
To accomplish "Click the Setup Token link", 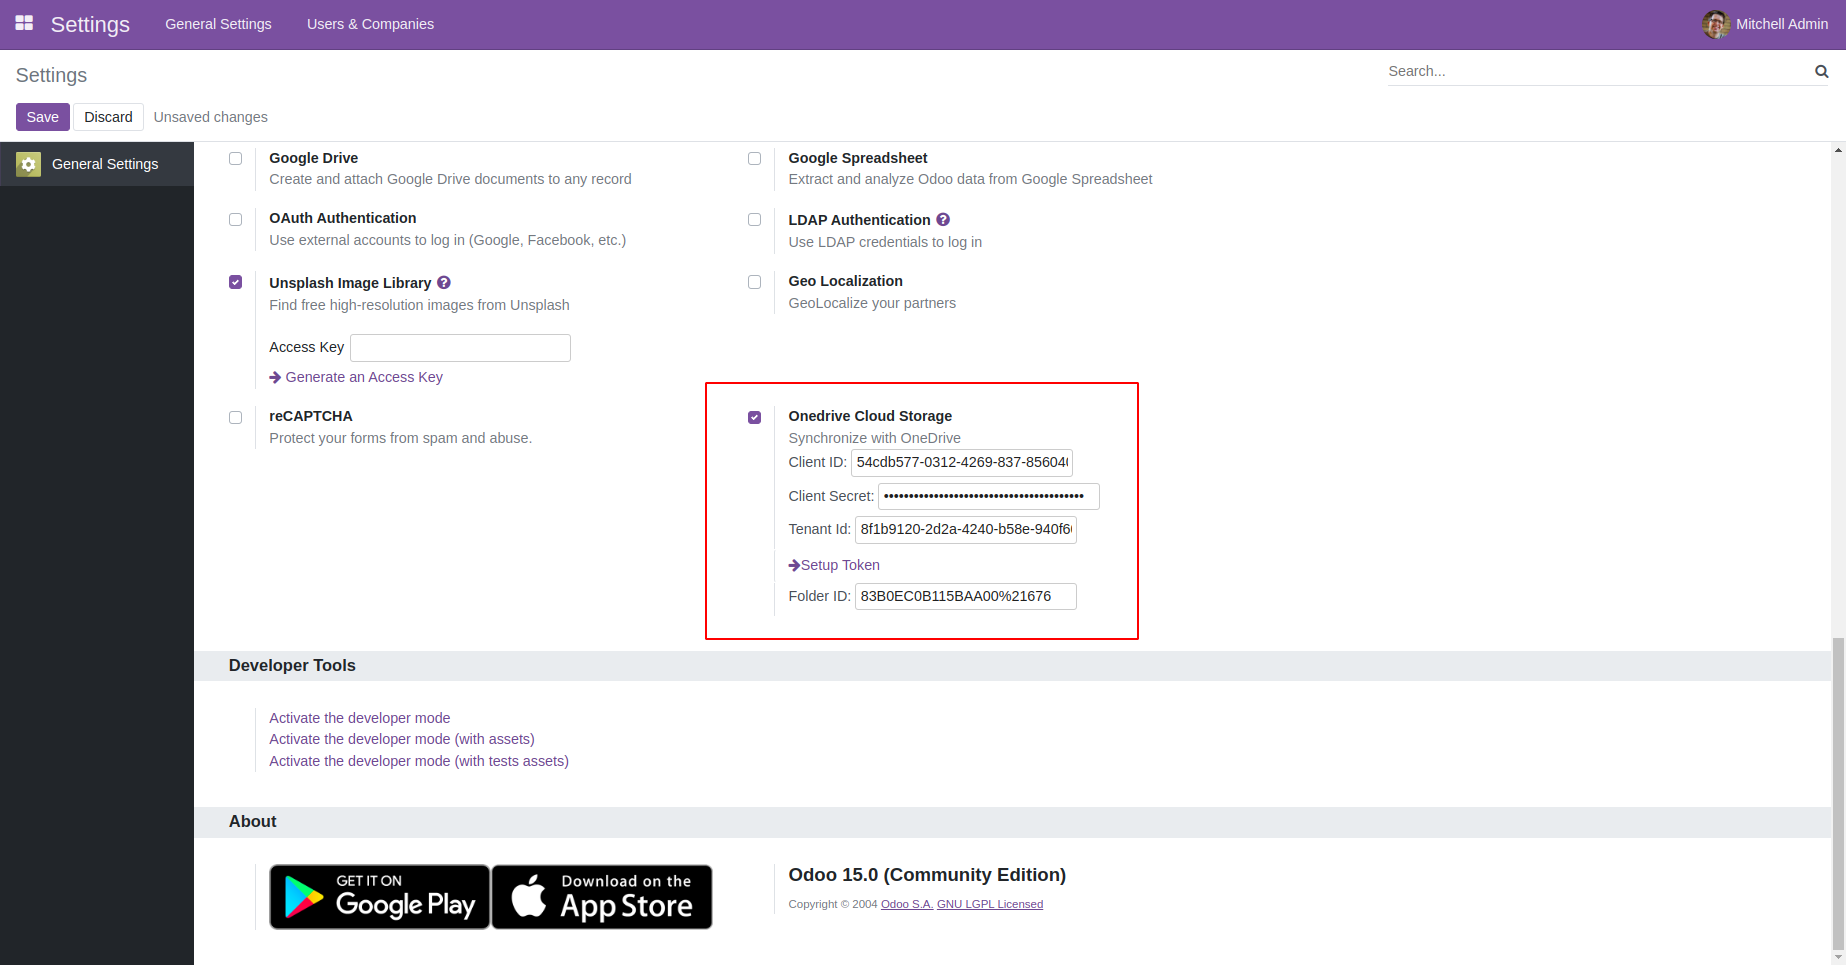I will [x=840, y=565].
